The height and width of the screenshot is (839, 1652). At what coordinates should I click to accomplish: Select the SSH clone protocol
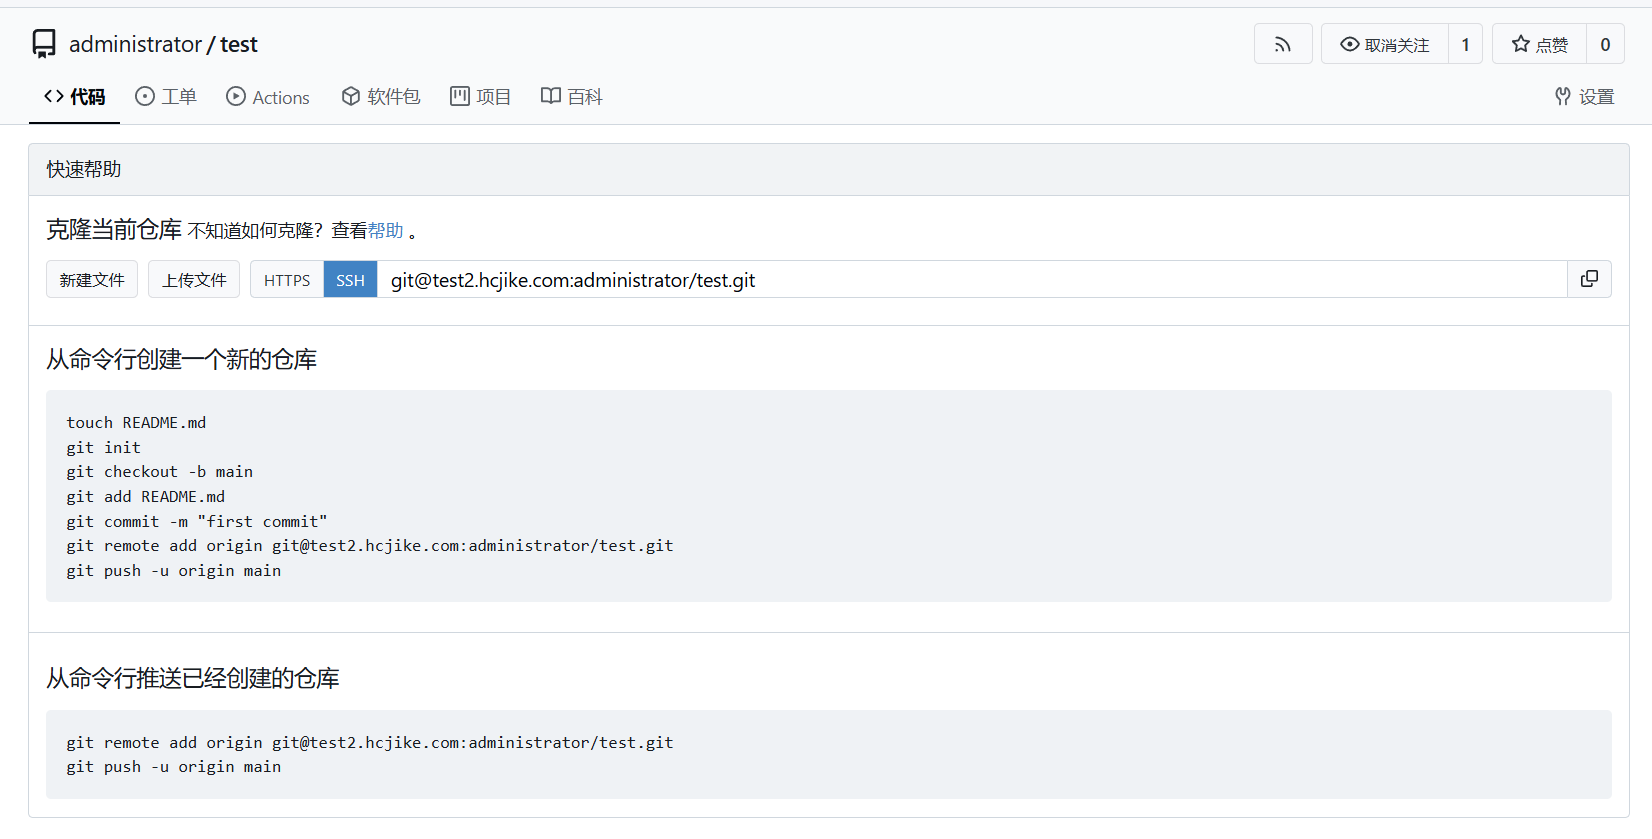[x=350, y=280]
